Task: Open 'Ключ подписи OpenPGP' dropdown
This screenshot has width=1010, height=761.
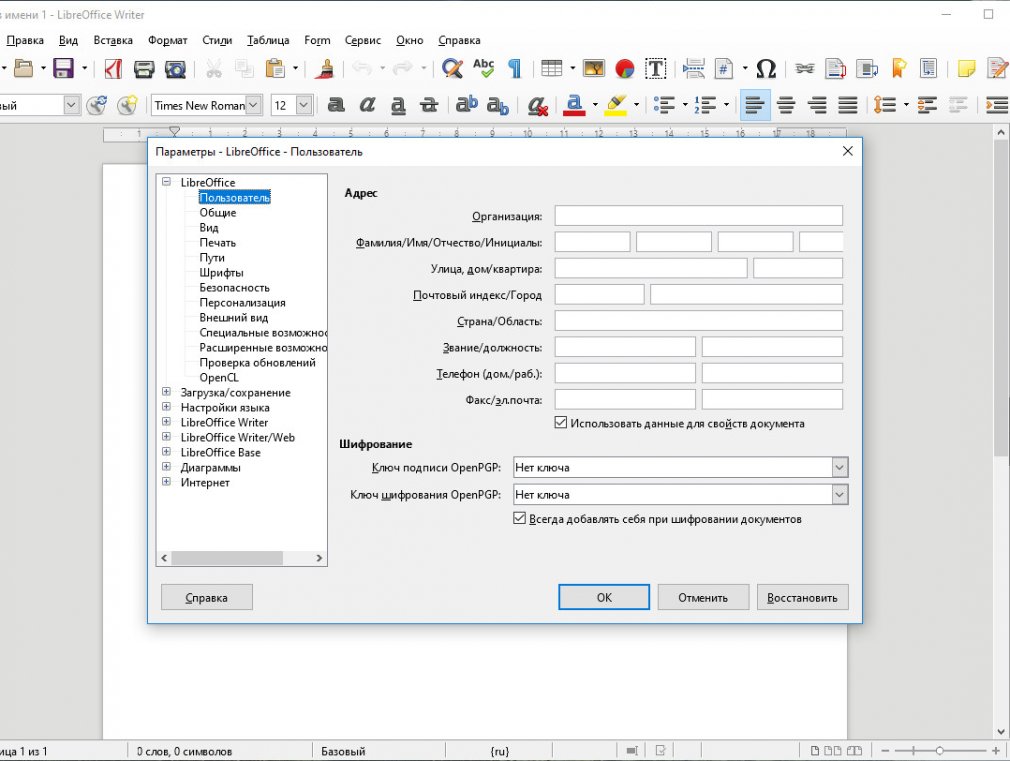Action: [839, 467]
